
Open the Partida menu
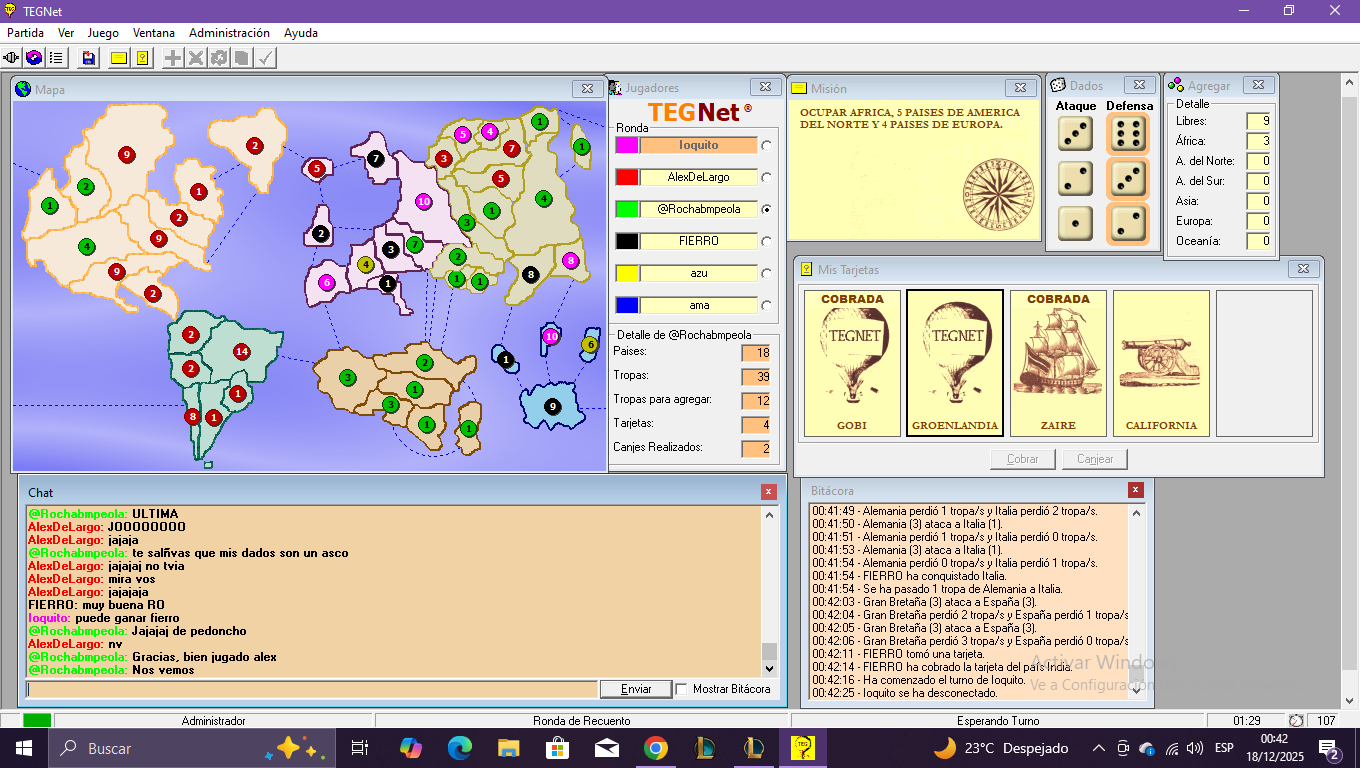25,33
